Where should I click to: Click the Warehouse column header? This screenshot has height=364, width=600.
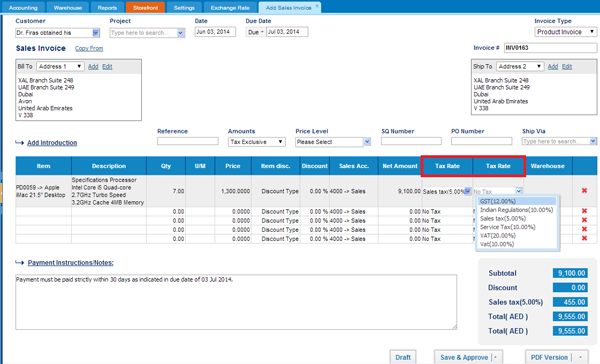point(548,166)
